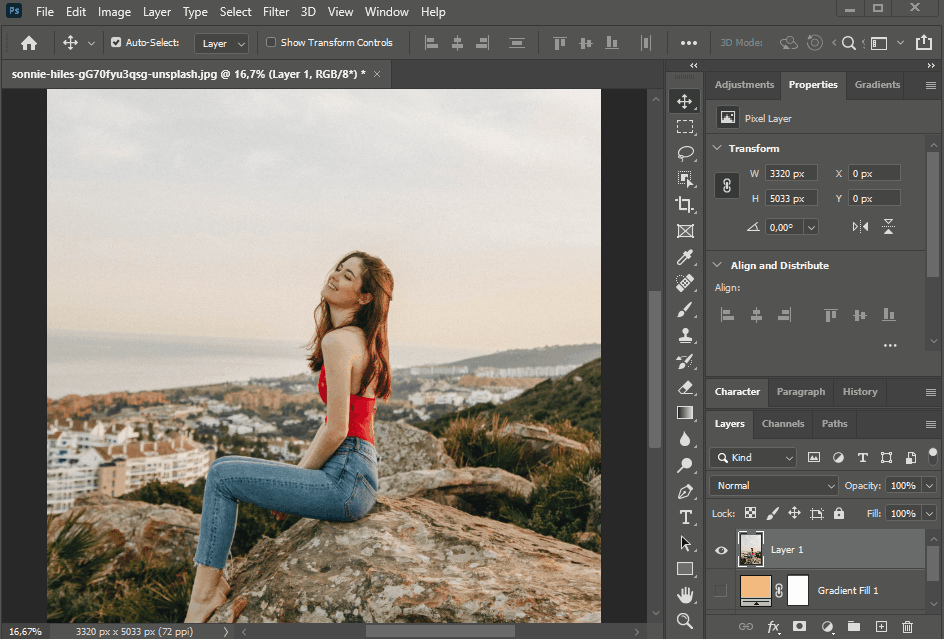Image resolution: width=944 pixels, height=639 pixels.
Task: Select the Crop tool
Action: pos(685,205)
